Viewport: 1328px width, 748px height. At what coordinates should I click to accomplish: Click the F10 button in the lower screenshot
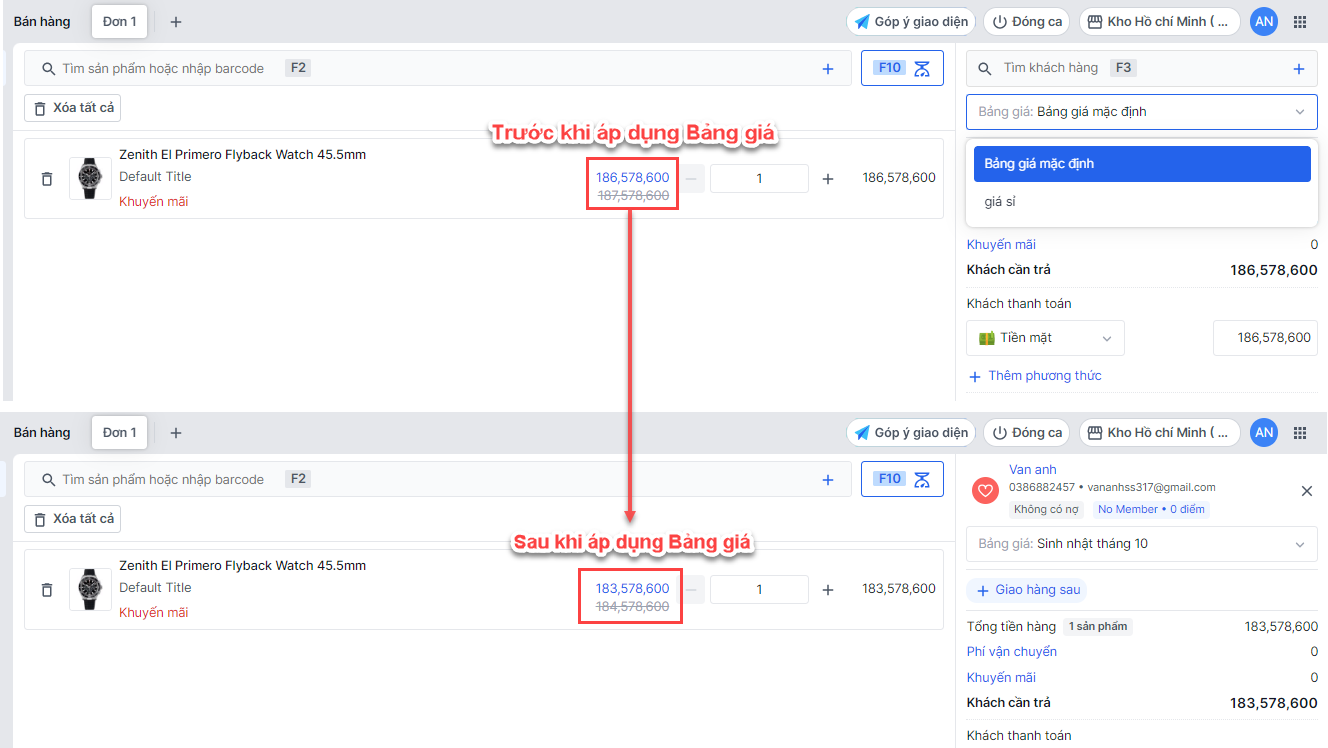pos(902,479)
